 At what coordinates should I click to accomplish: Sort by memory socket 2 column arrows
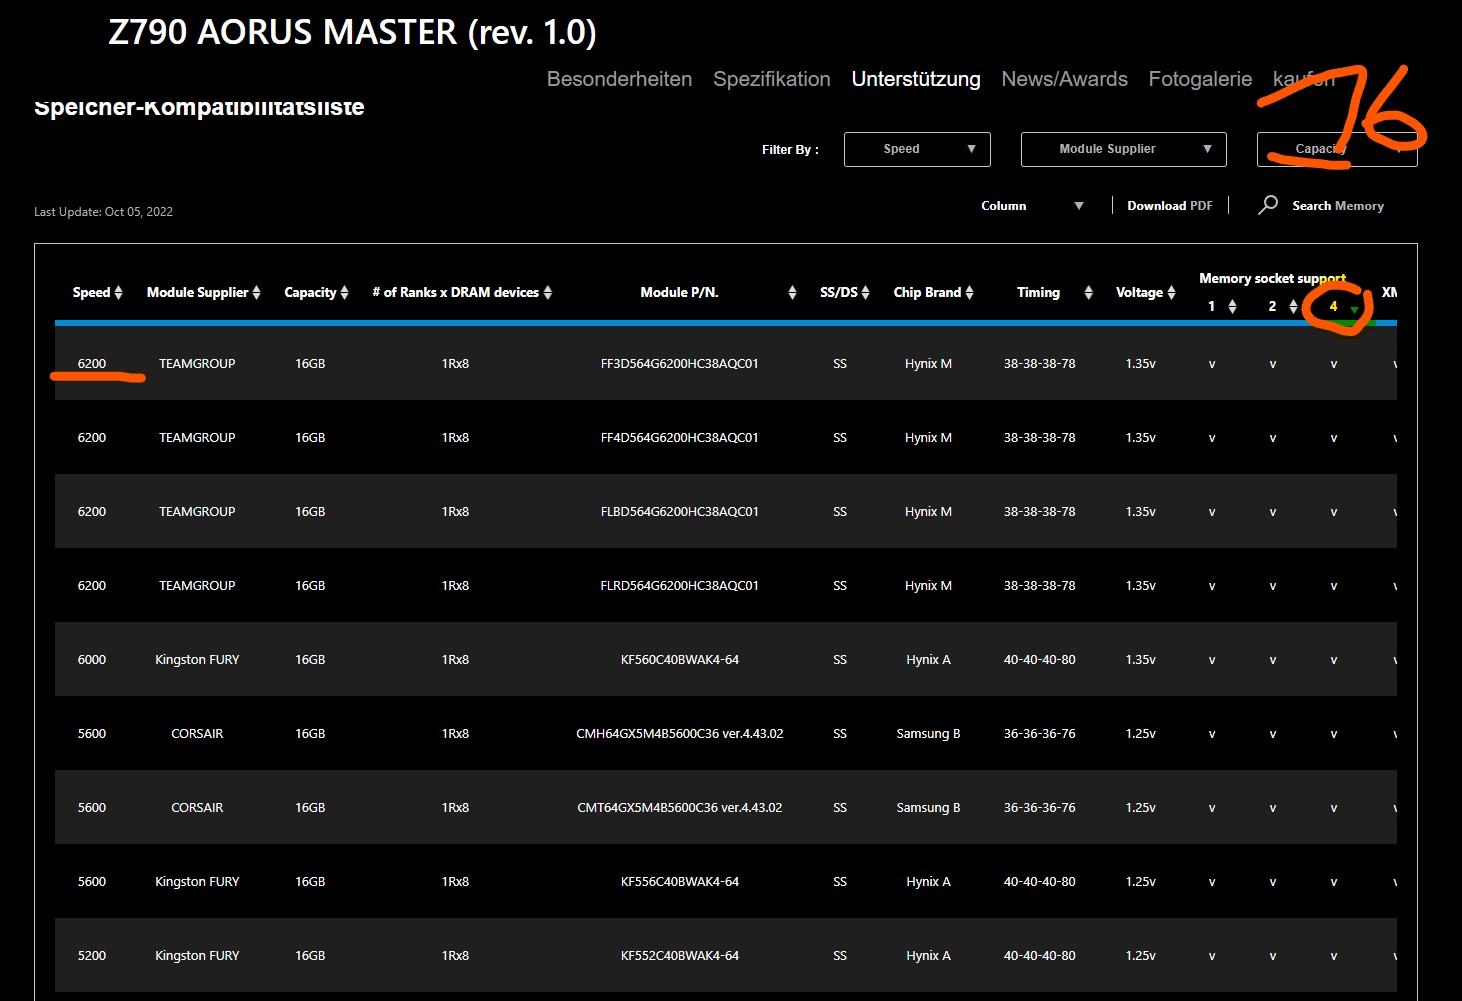(1293, 307)
